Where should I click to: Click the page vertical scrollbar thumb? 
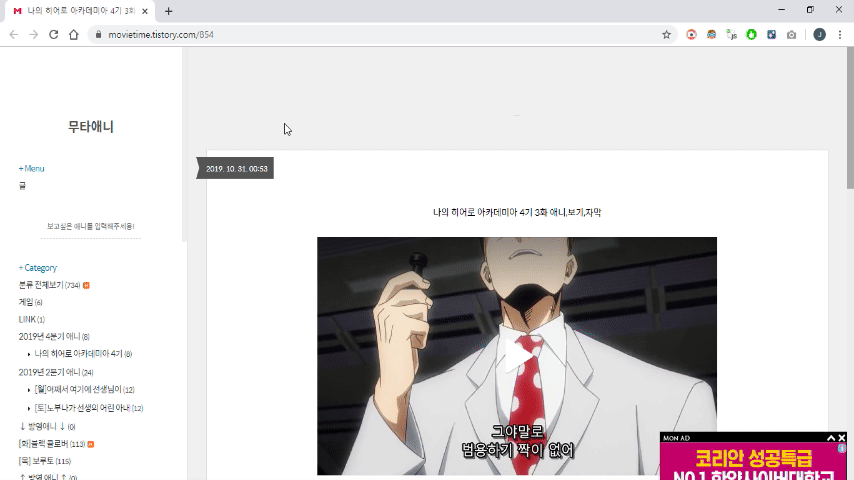tap(850, 118)
